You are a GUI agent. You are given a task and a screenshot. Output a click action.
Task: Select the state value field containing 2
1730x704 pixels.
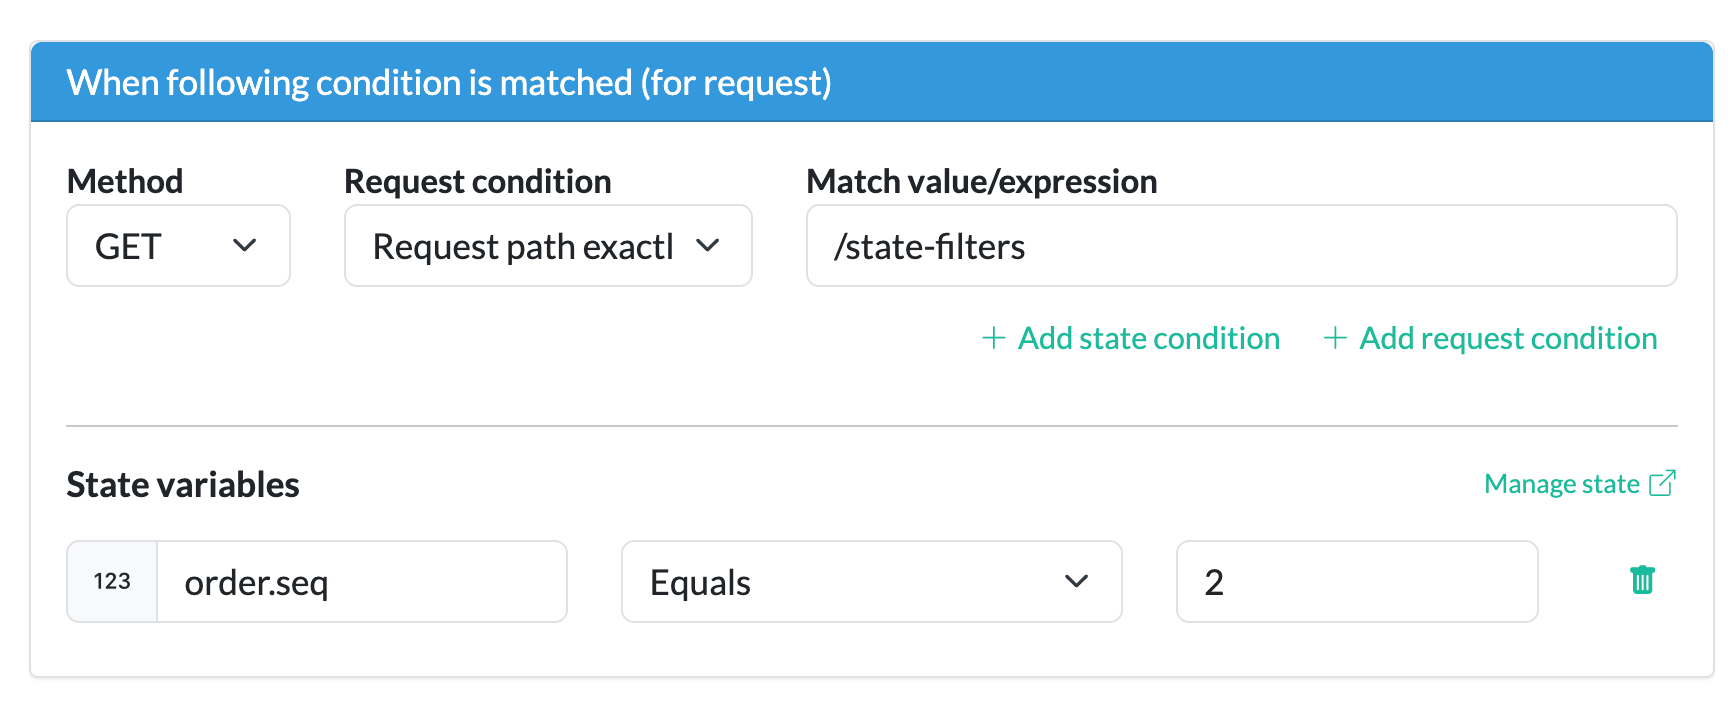click(x=1356, y=582)
